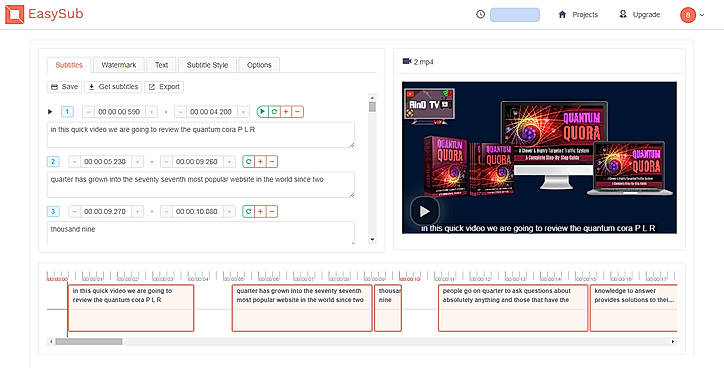The width and height of the screenshot is (724, 368).
Task: Click the subtitle list scrollbar down arrow
Action: pos(372,240)
